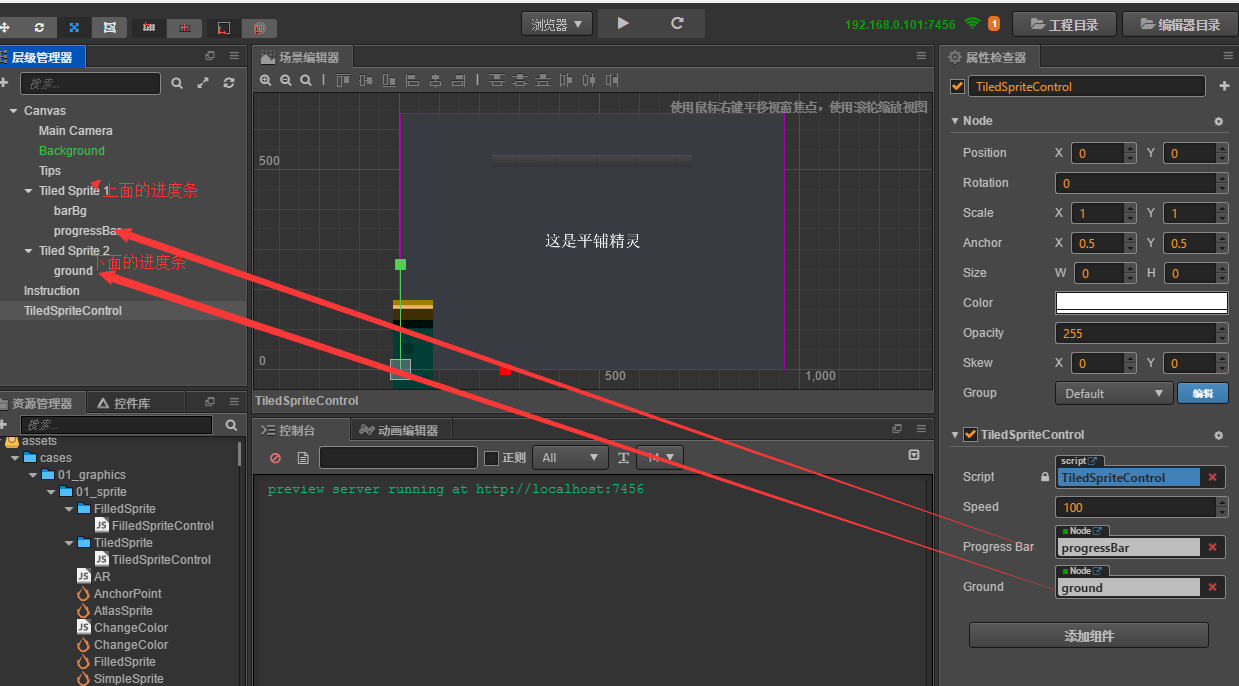Viewport: 1239px width, 686px height.
Task: Click the plus icon beside node name
Action: (x=1224, y=87)
